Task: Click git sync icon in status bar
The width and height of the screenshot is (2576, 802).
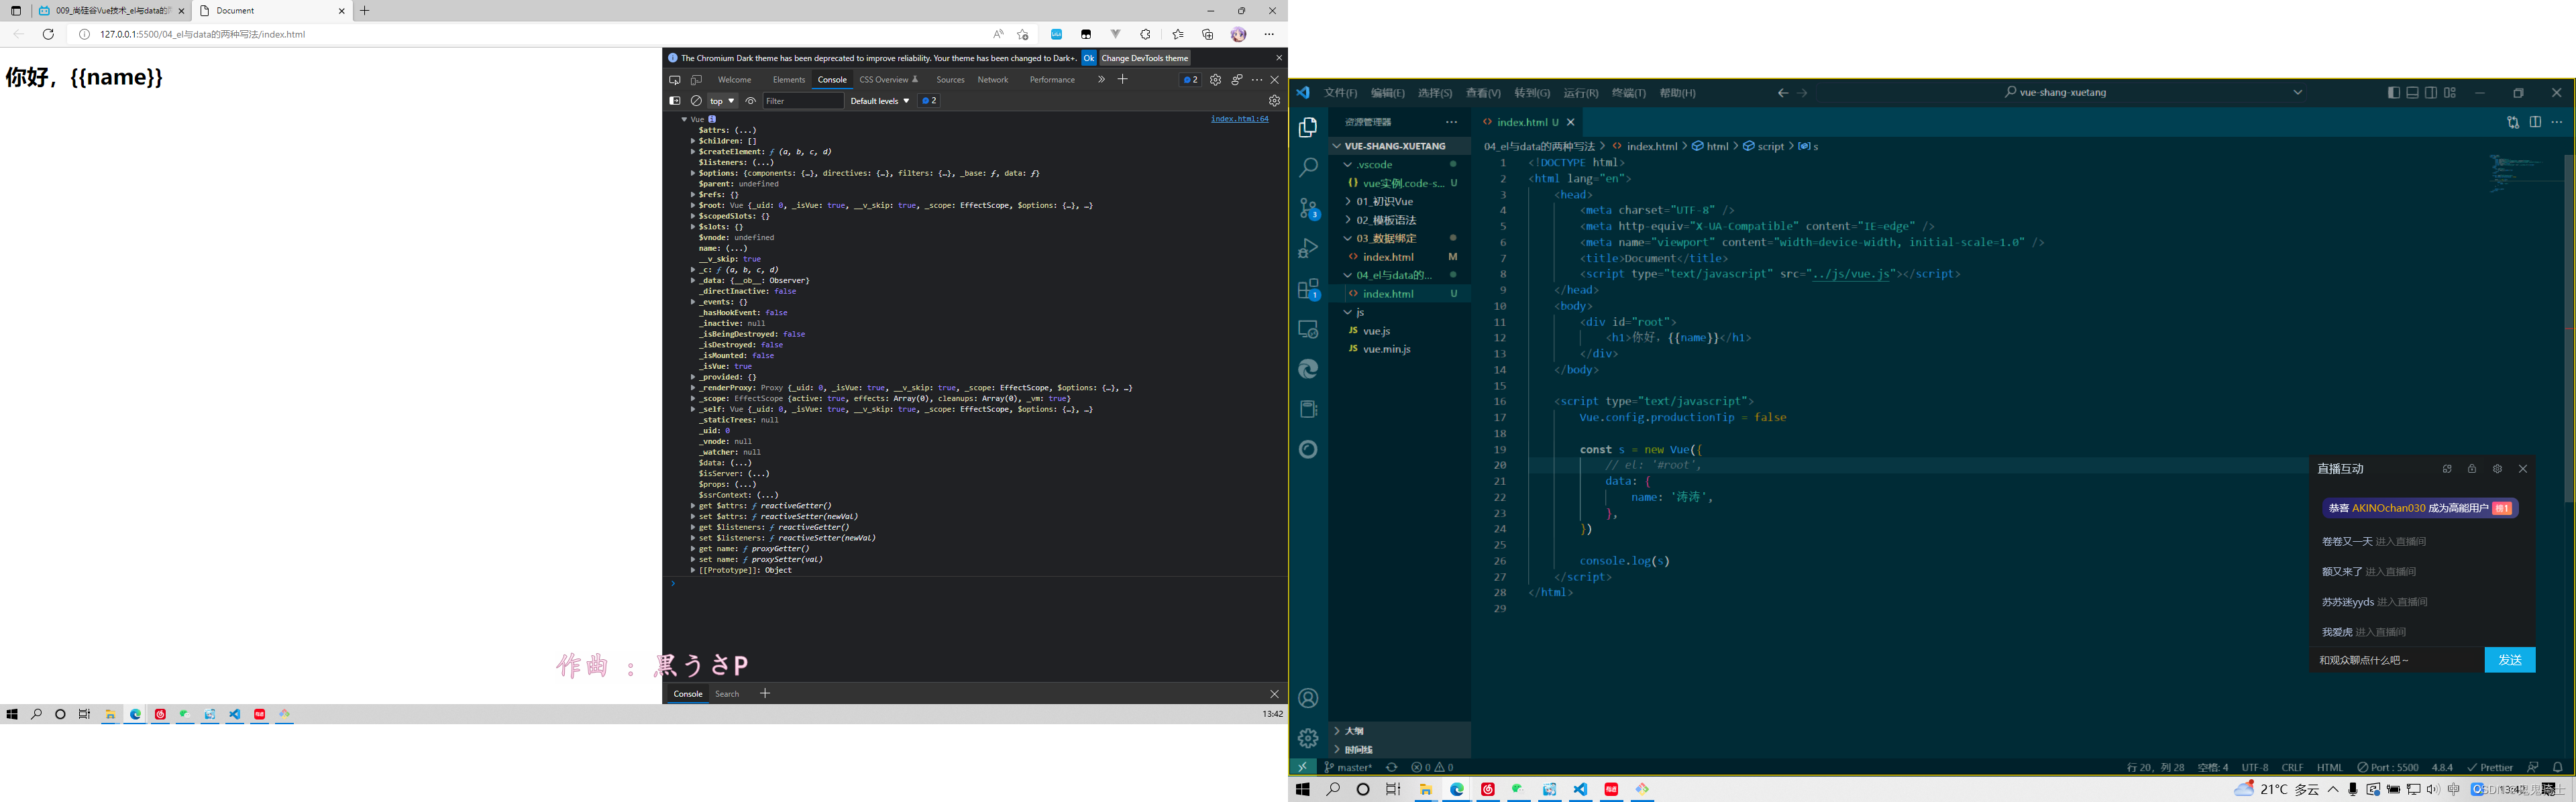Action: click(x=1391, y=767)
